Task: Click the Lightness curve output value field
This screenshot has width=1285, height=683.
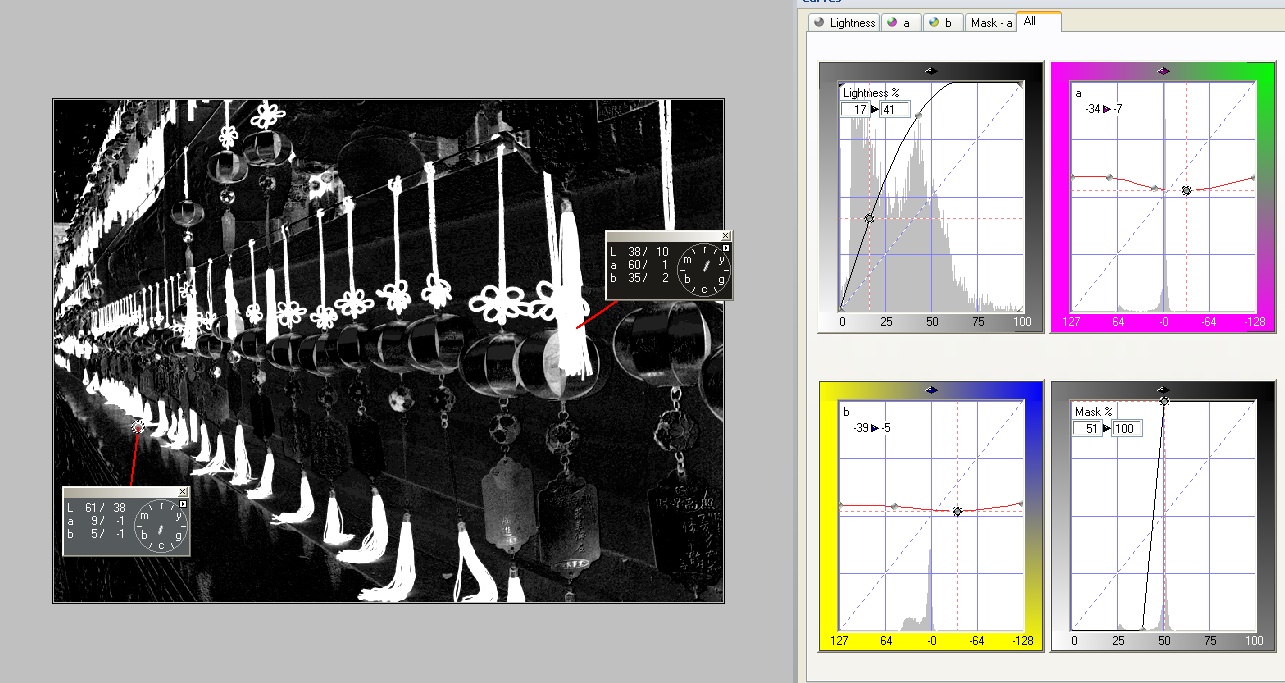Action: pos(895,109)
